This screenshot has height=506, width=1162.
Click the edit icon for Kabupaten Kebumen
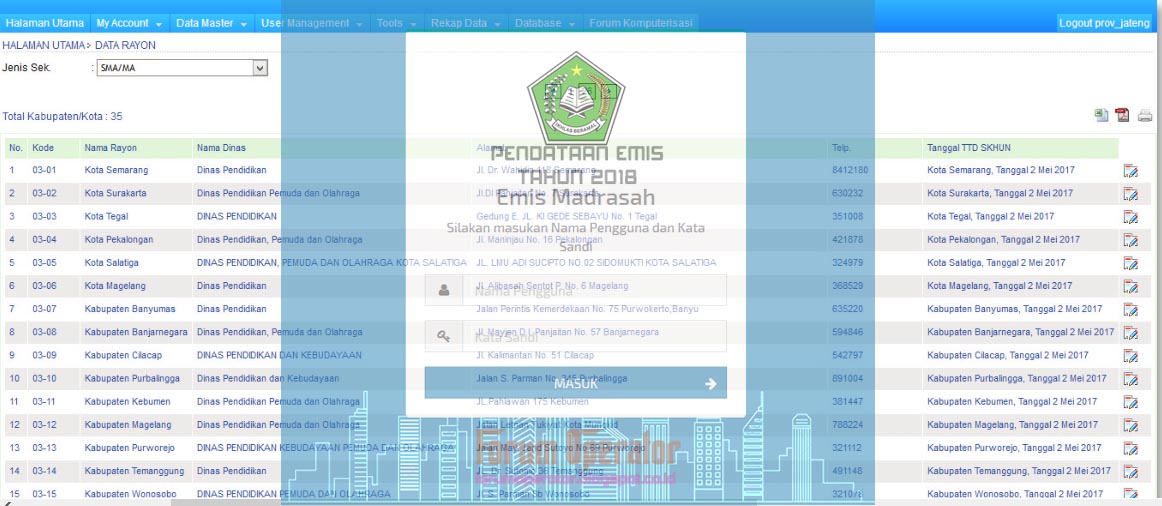1131,402
